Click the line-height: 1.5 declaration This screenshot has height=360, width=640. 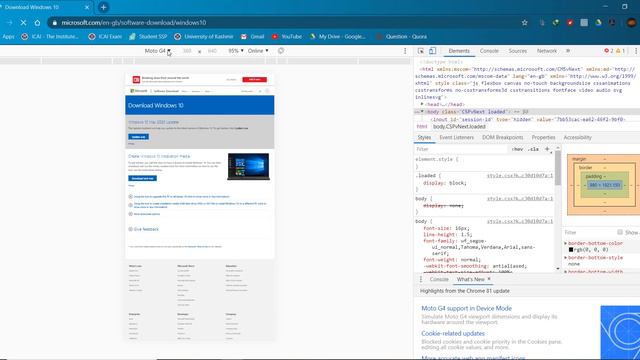[x=447, y=235]
